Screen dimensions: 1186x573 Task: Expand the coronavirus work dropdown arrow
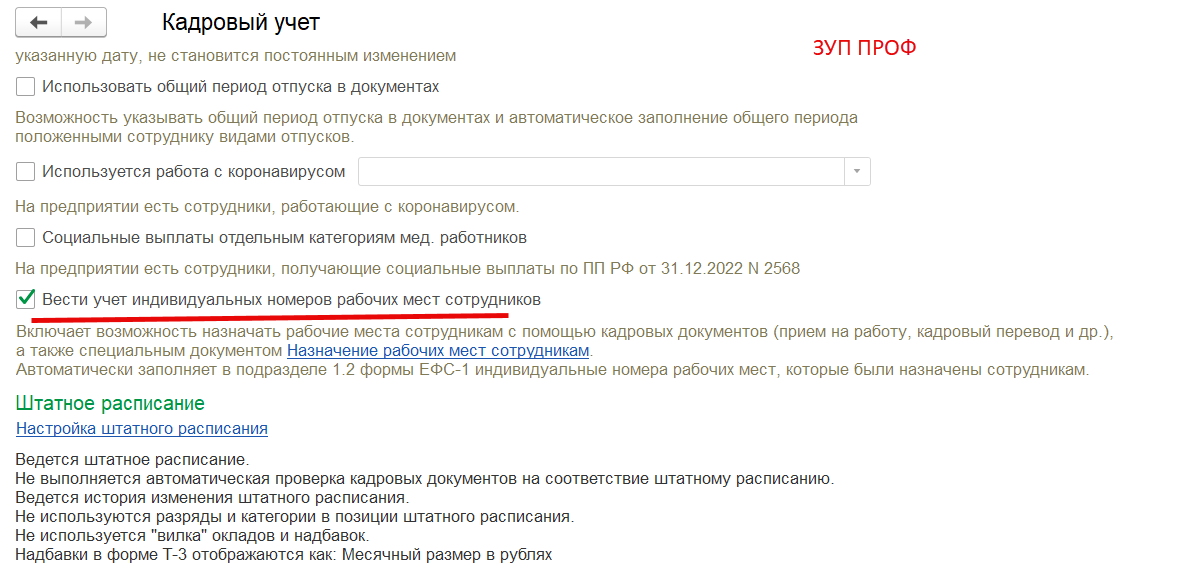point(857,172)
